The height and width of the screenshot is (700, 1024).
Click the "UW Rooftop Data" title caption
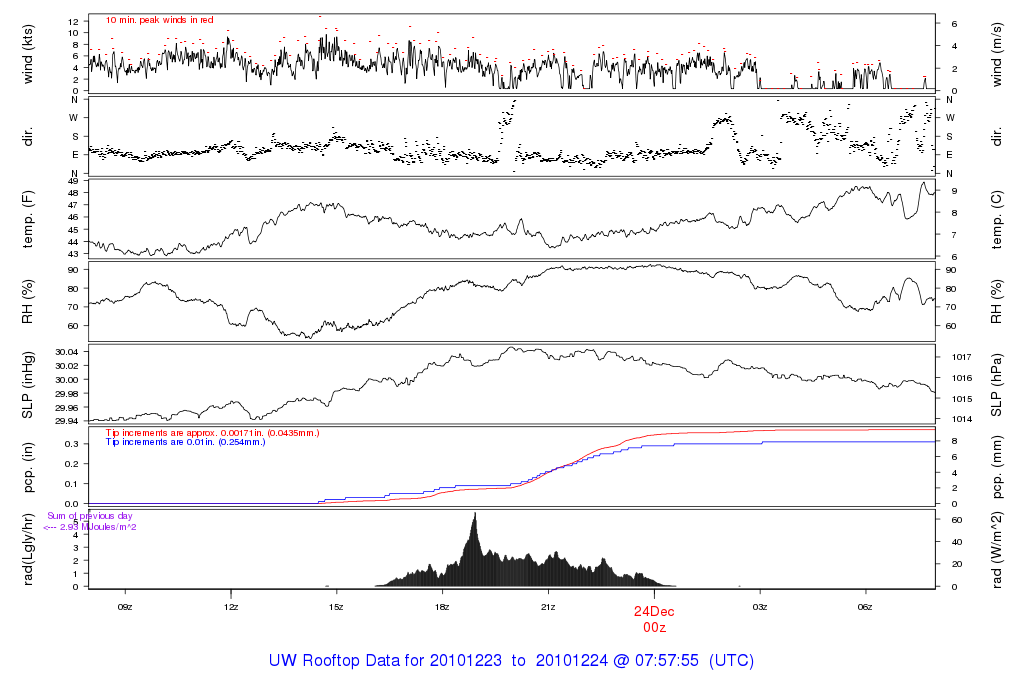tap(511, 661)
